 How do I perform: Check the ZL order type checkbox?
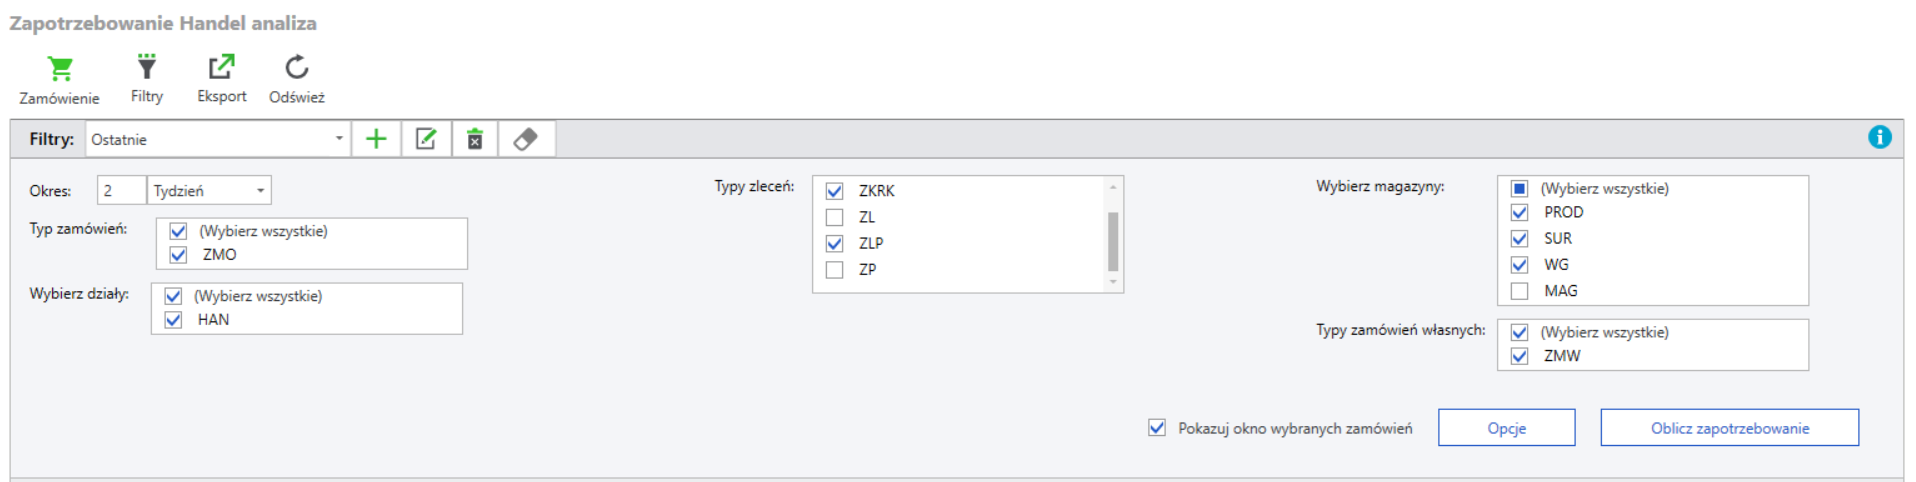pyautogui.click(x=834, y=217)
